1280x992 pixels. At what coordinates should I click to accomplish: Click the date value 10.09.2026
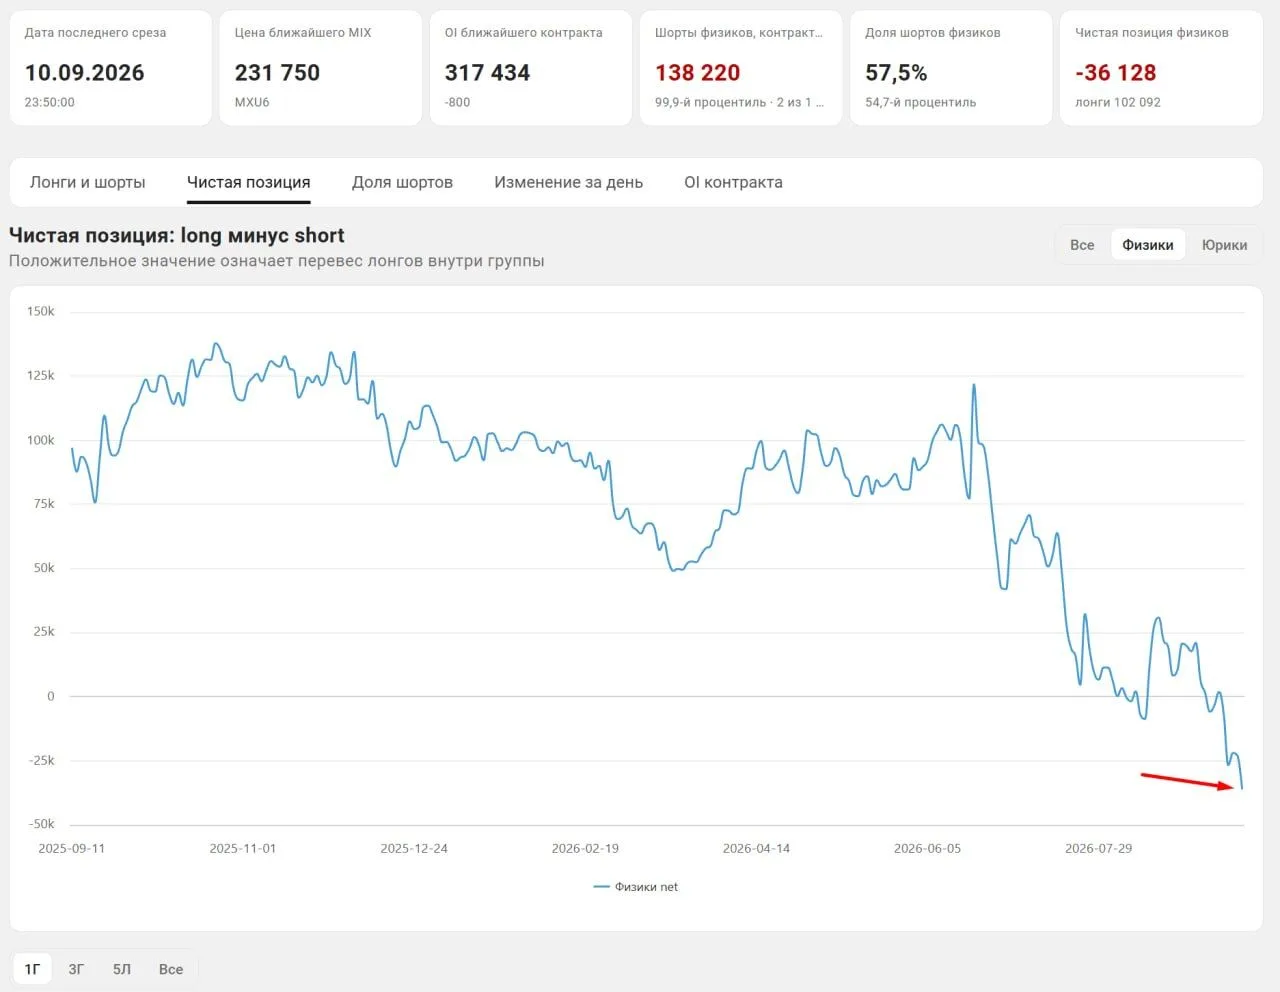coord(84,73)
